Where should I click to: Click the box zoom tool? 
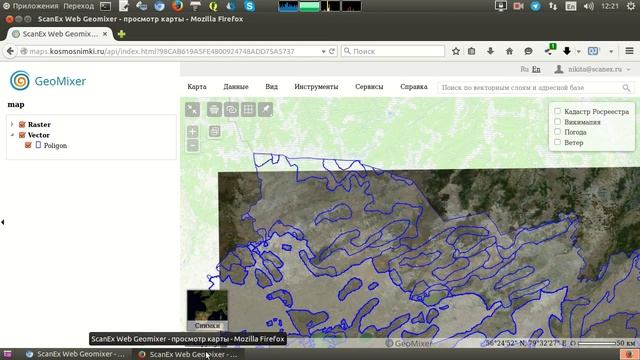214,131
